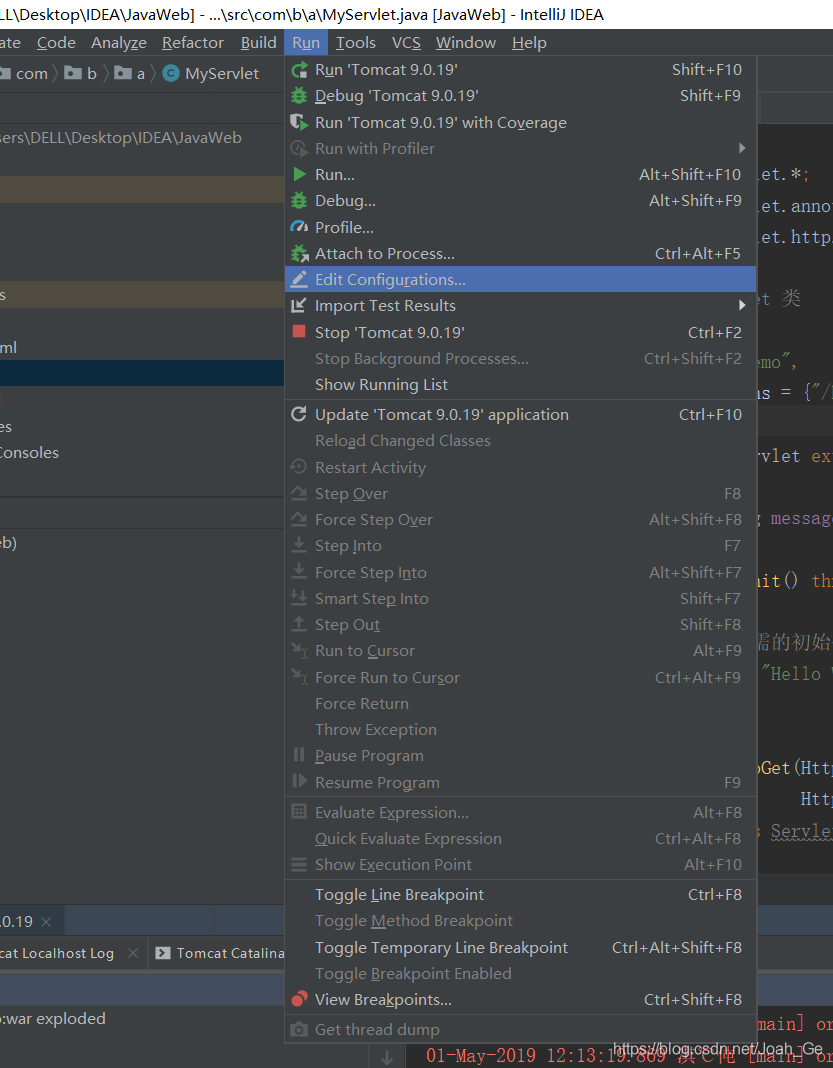Viewport: 833px width, 1068px height.
Task: Click the project path ending IDEA\JavaWeb
Action: tap(121, 138)
